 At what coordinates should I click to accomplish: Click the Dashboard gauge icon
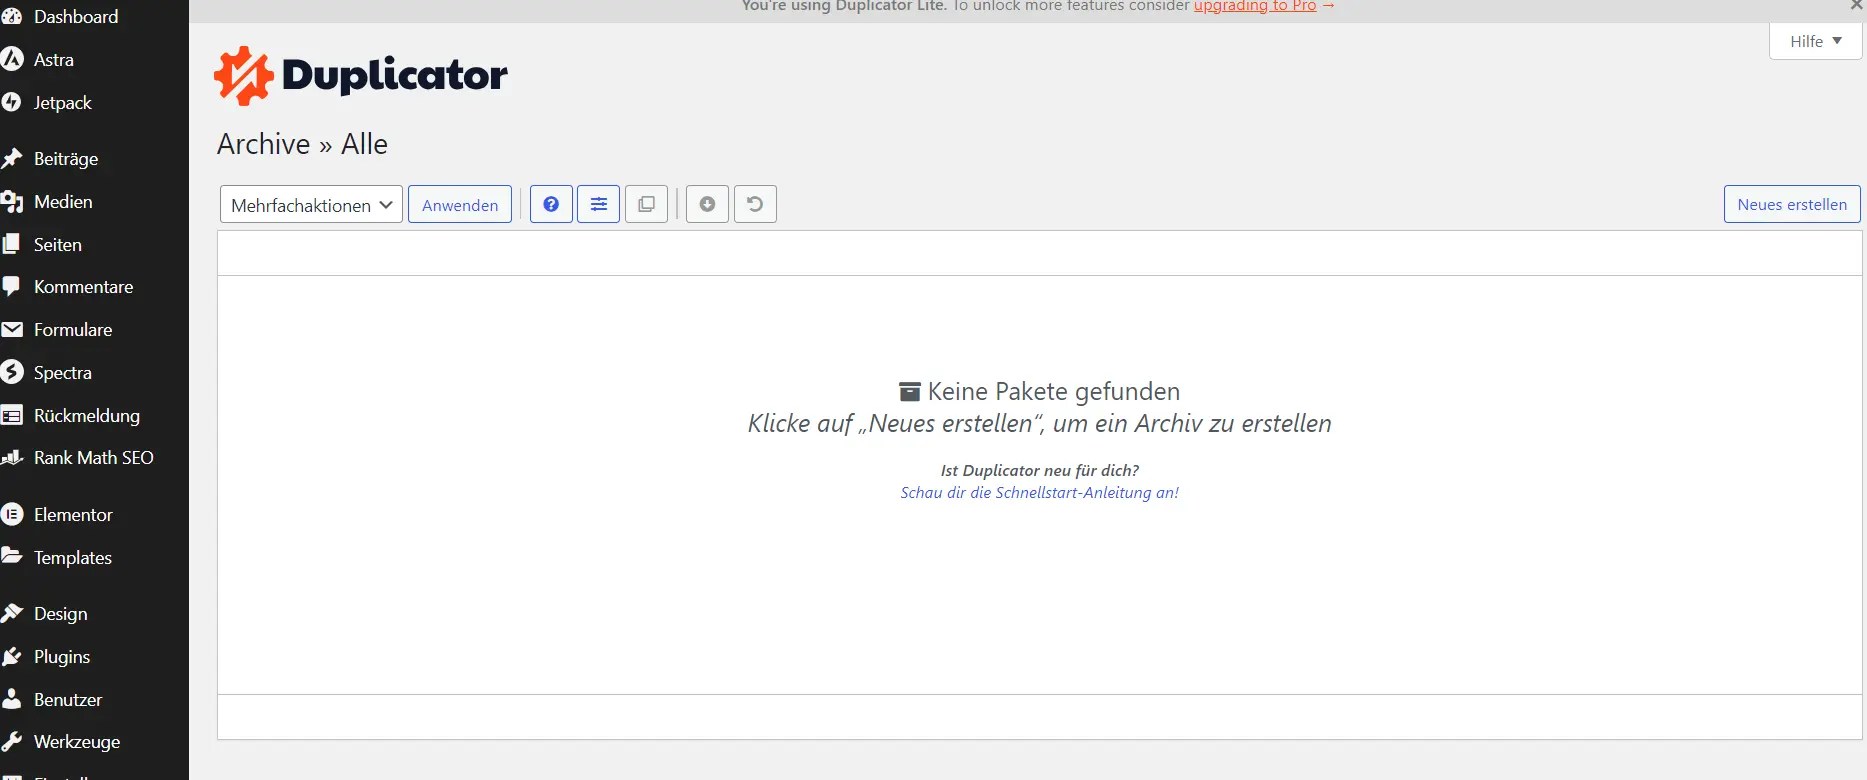[x=11, y=16]
